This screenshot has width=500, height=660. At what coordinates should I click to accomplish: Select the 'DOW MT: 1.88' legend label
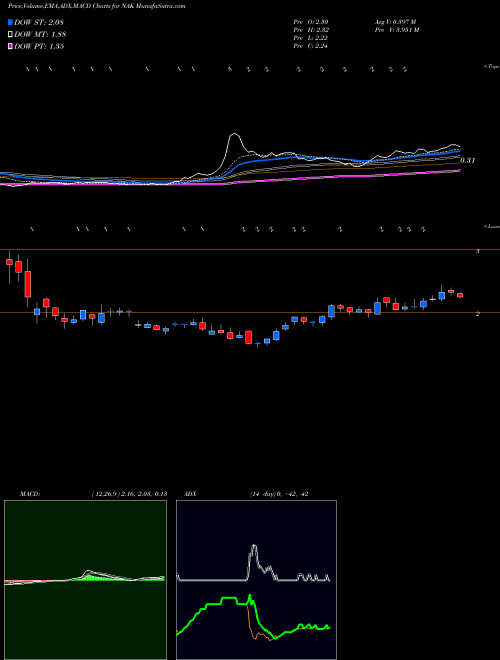(x=40, y=35)
